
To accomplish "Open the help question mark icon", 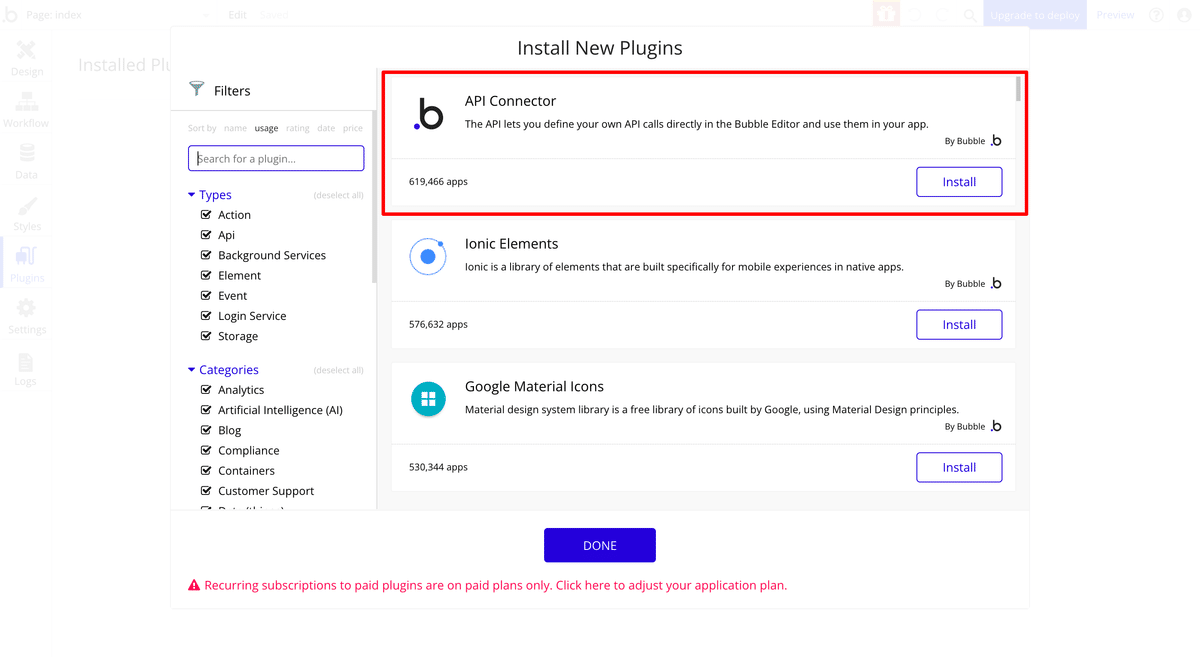I will 1156,15.
